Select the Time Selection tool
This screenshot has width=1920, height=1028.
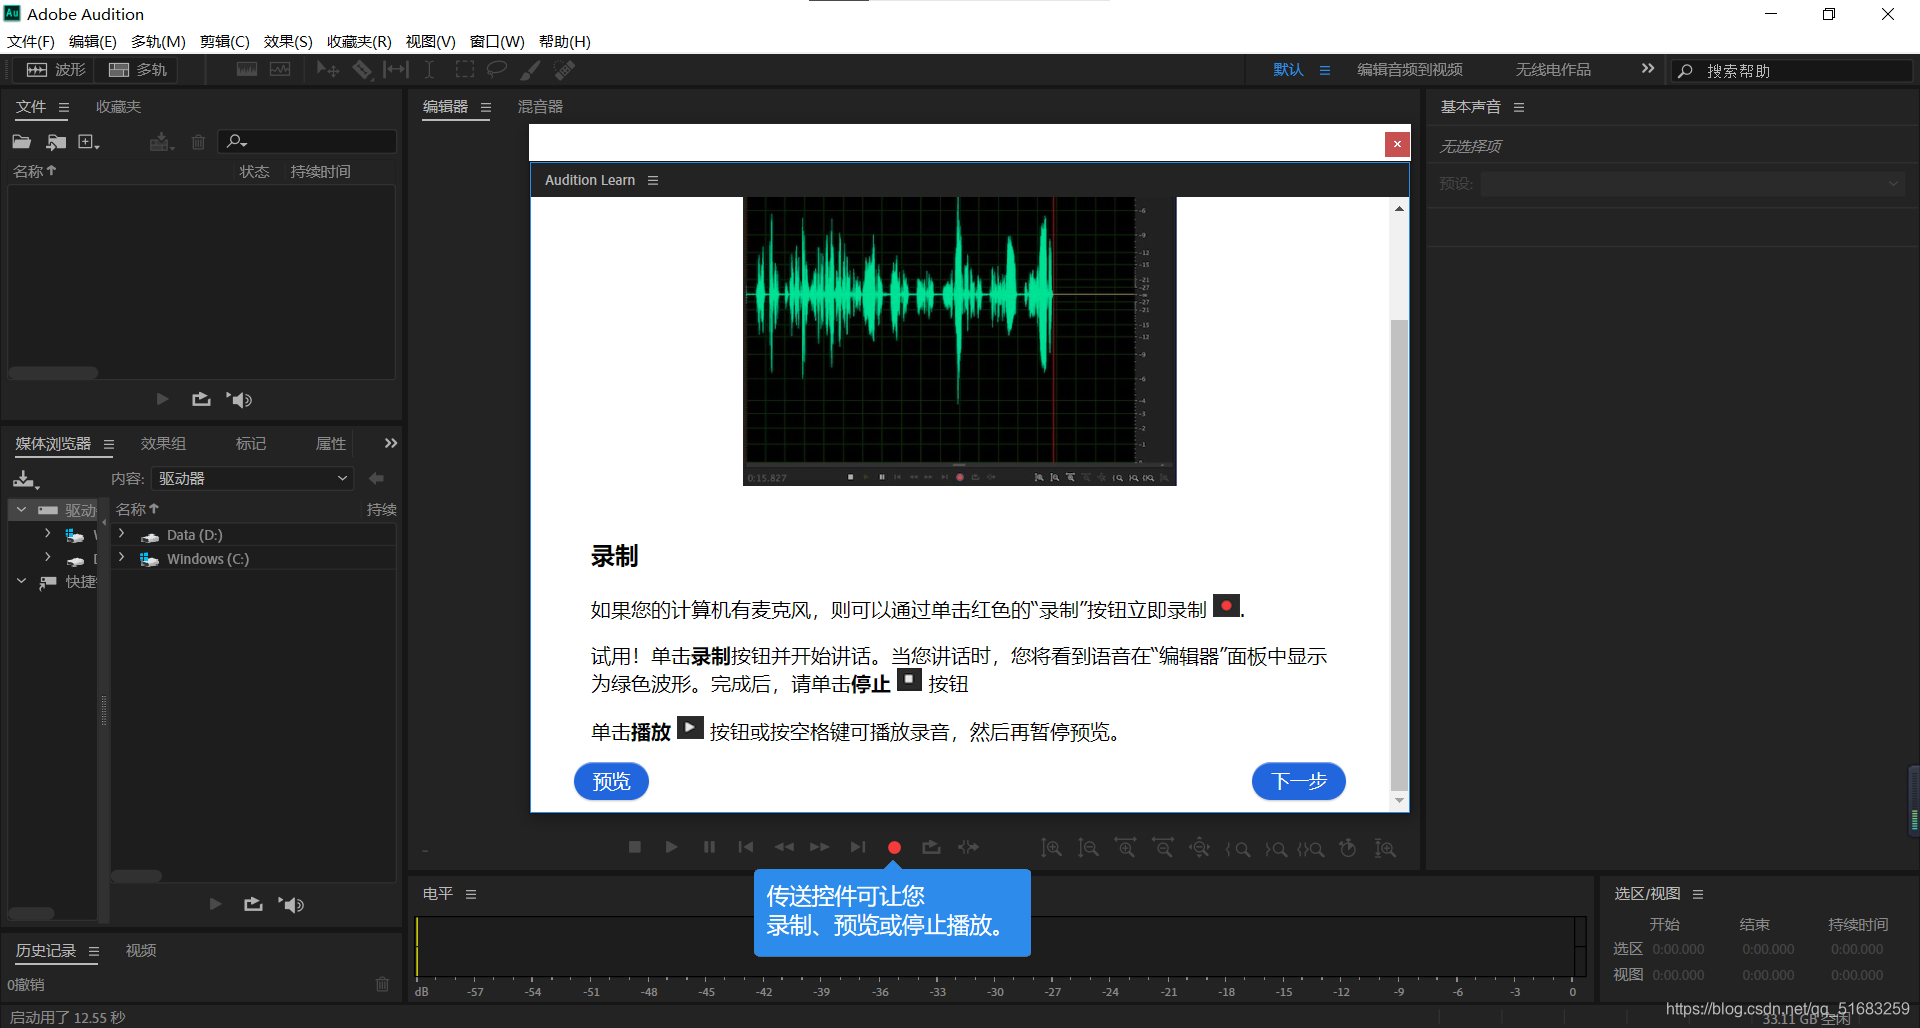tap(429, 70)
